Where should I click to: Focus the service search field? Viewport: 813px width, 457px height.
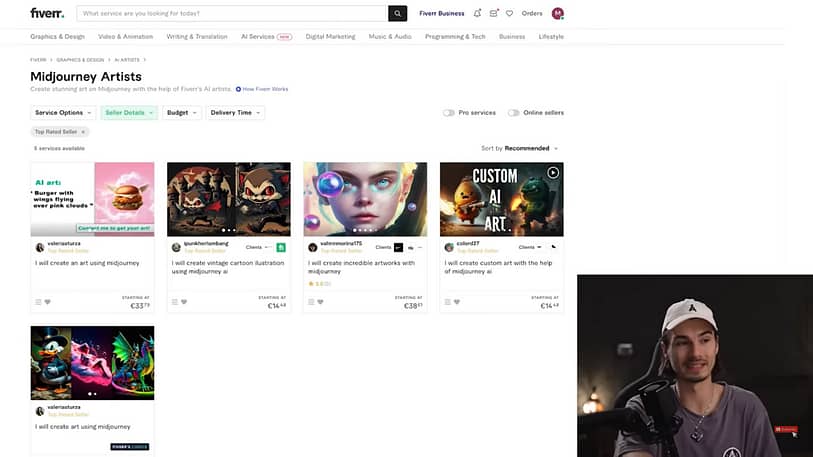pyautogui.click(x=232, y=13)
